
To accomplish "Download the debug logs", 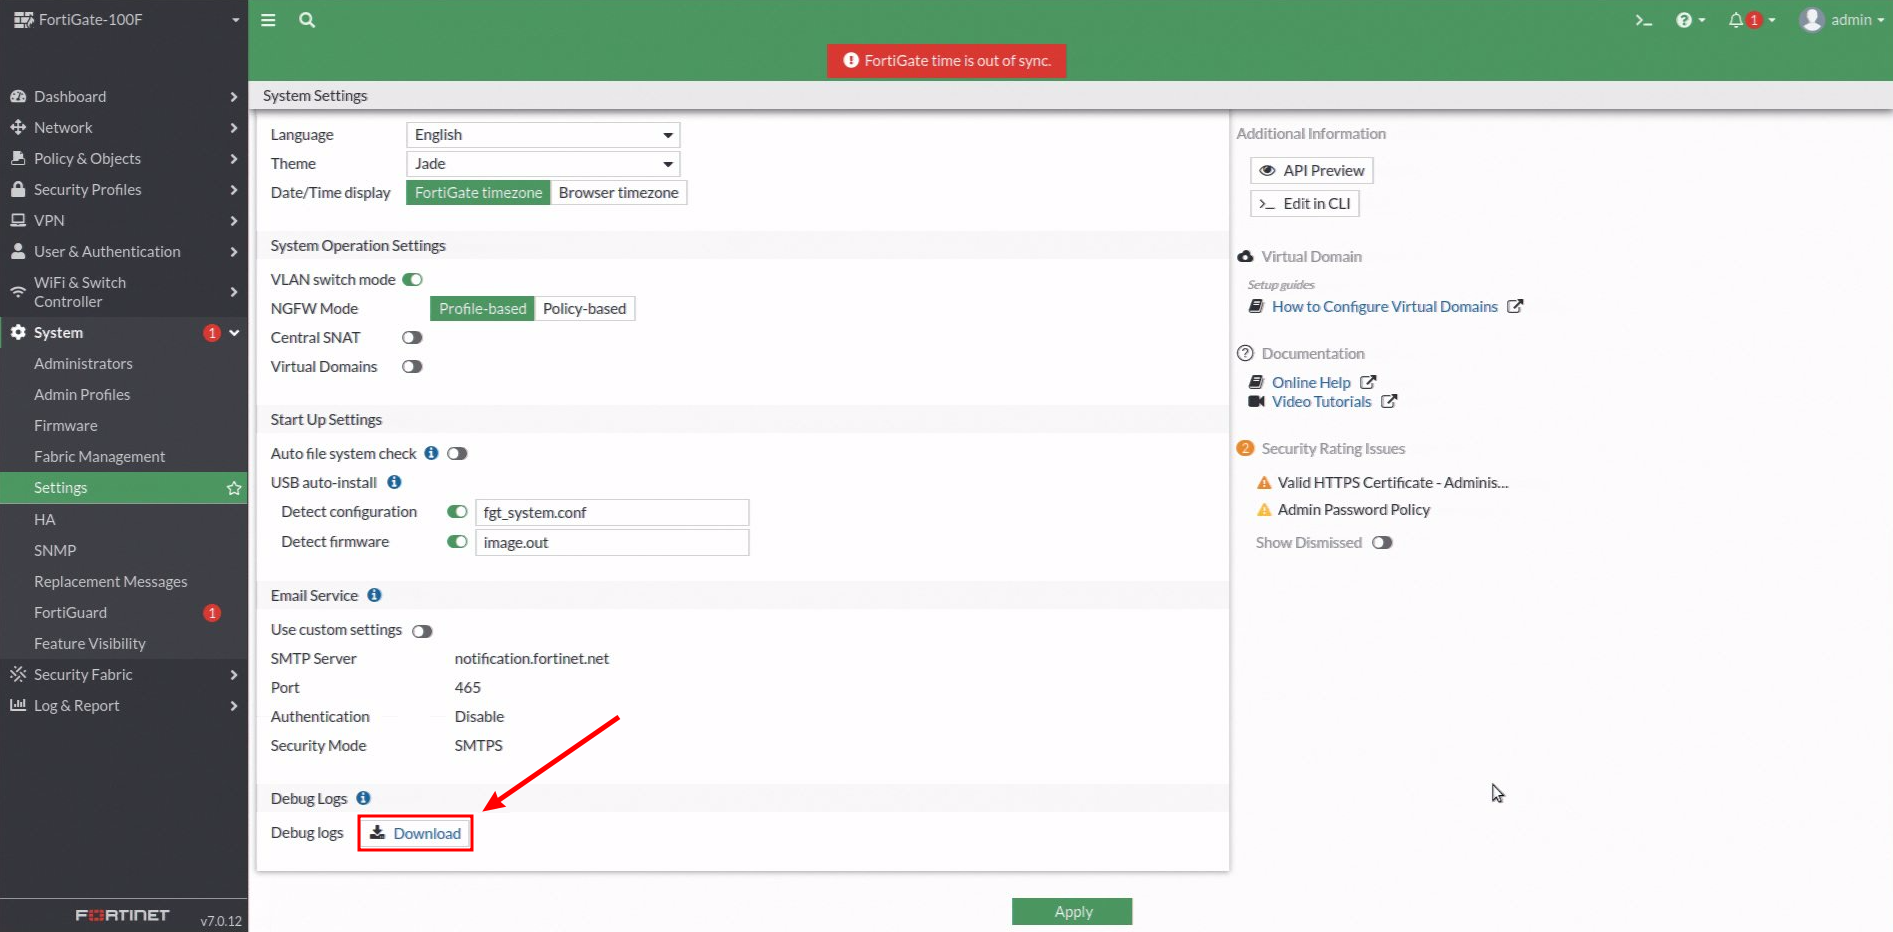I will coord(416,833).
